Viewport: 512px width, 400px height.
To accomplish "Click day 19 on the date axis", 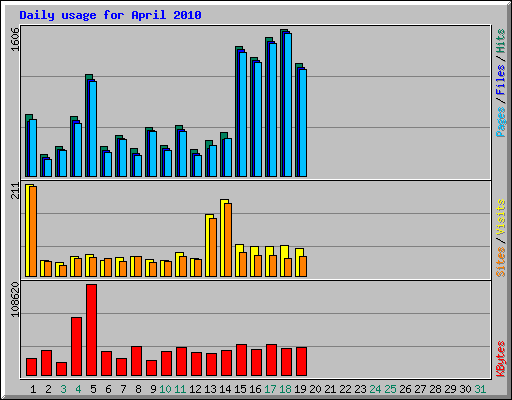I will [300, 389].
